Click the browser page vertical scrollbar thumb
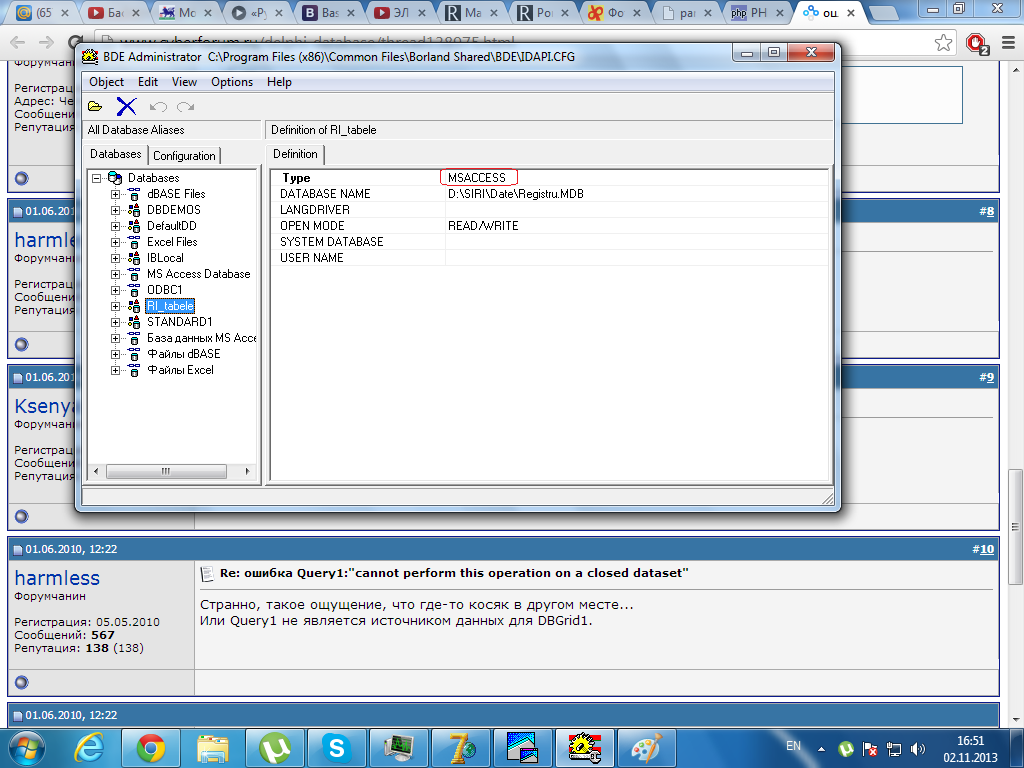The image size is (1024, 768). point(1016,527)
